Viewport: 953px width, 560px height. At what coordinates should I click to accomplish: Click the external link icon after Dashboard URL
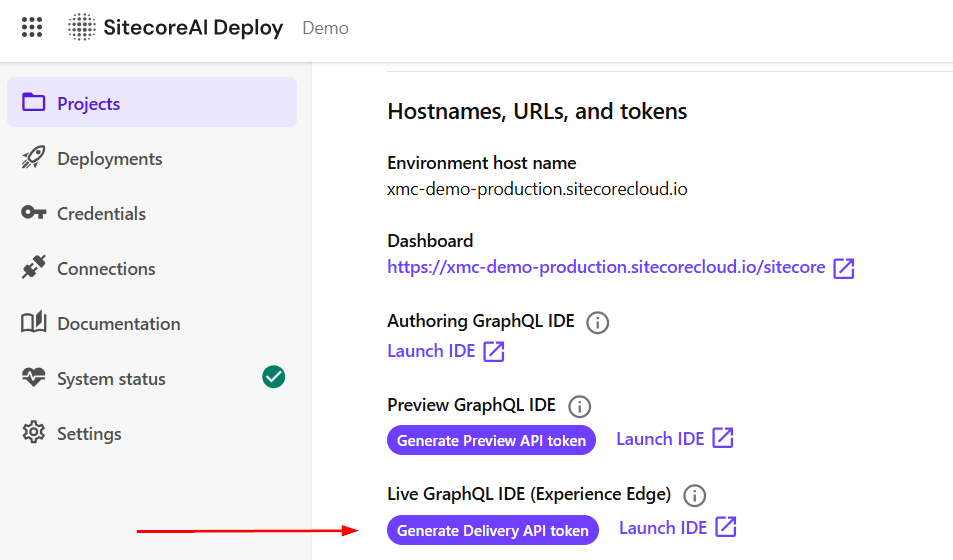844,268
